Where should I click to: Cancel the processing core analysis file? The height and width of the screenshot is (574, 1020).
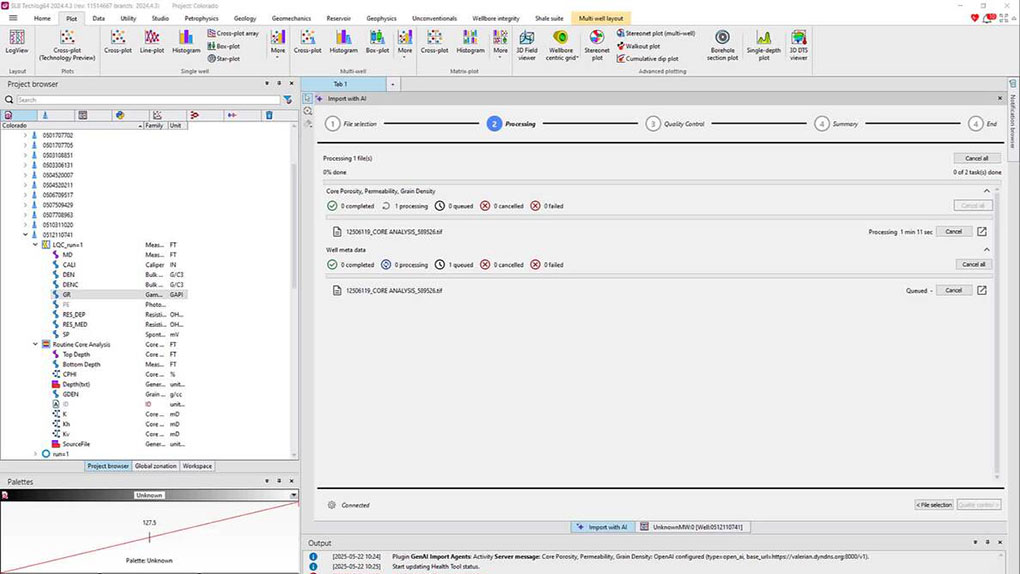click(954, 232)
